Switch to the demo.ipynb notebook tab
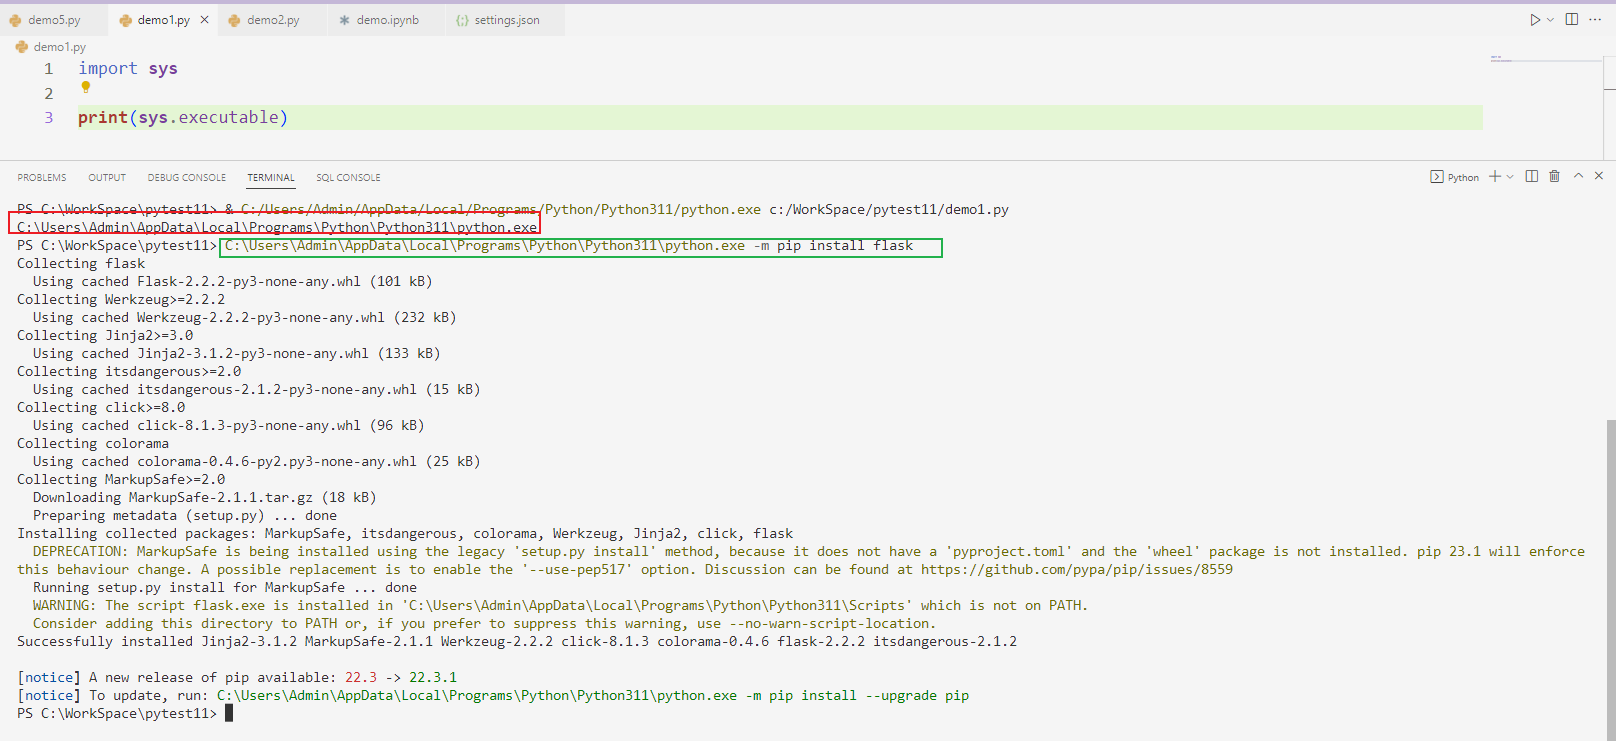 click(x=388, y=20)
